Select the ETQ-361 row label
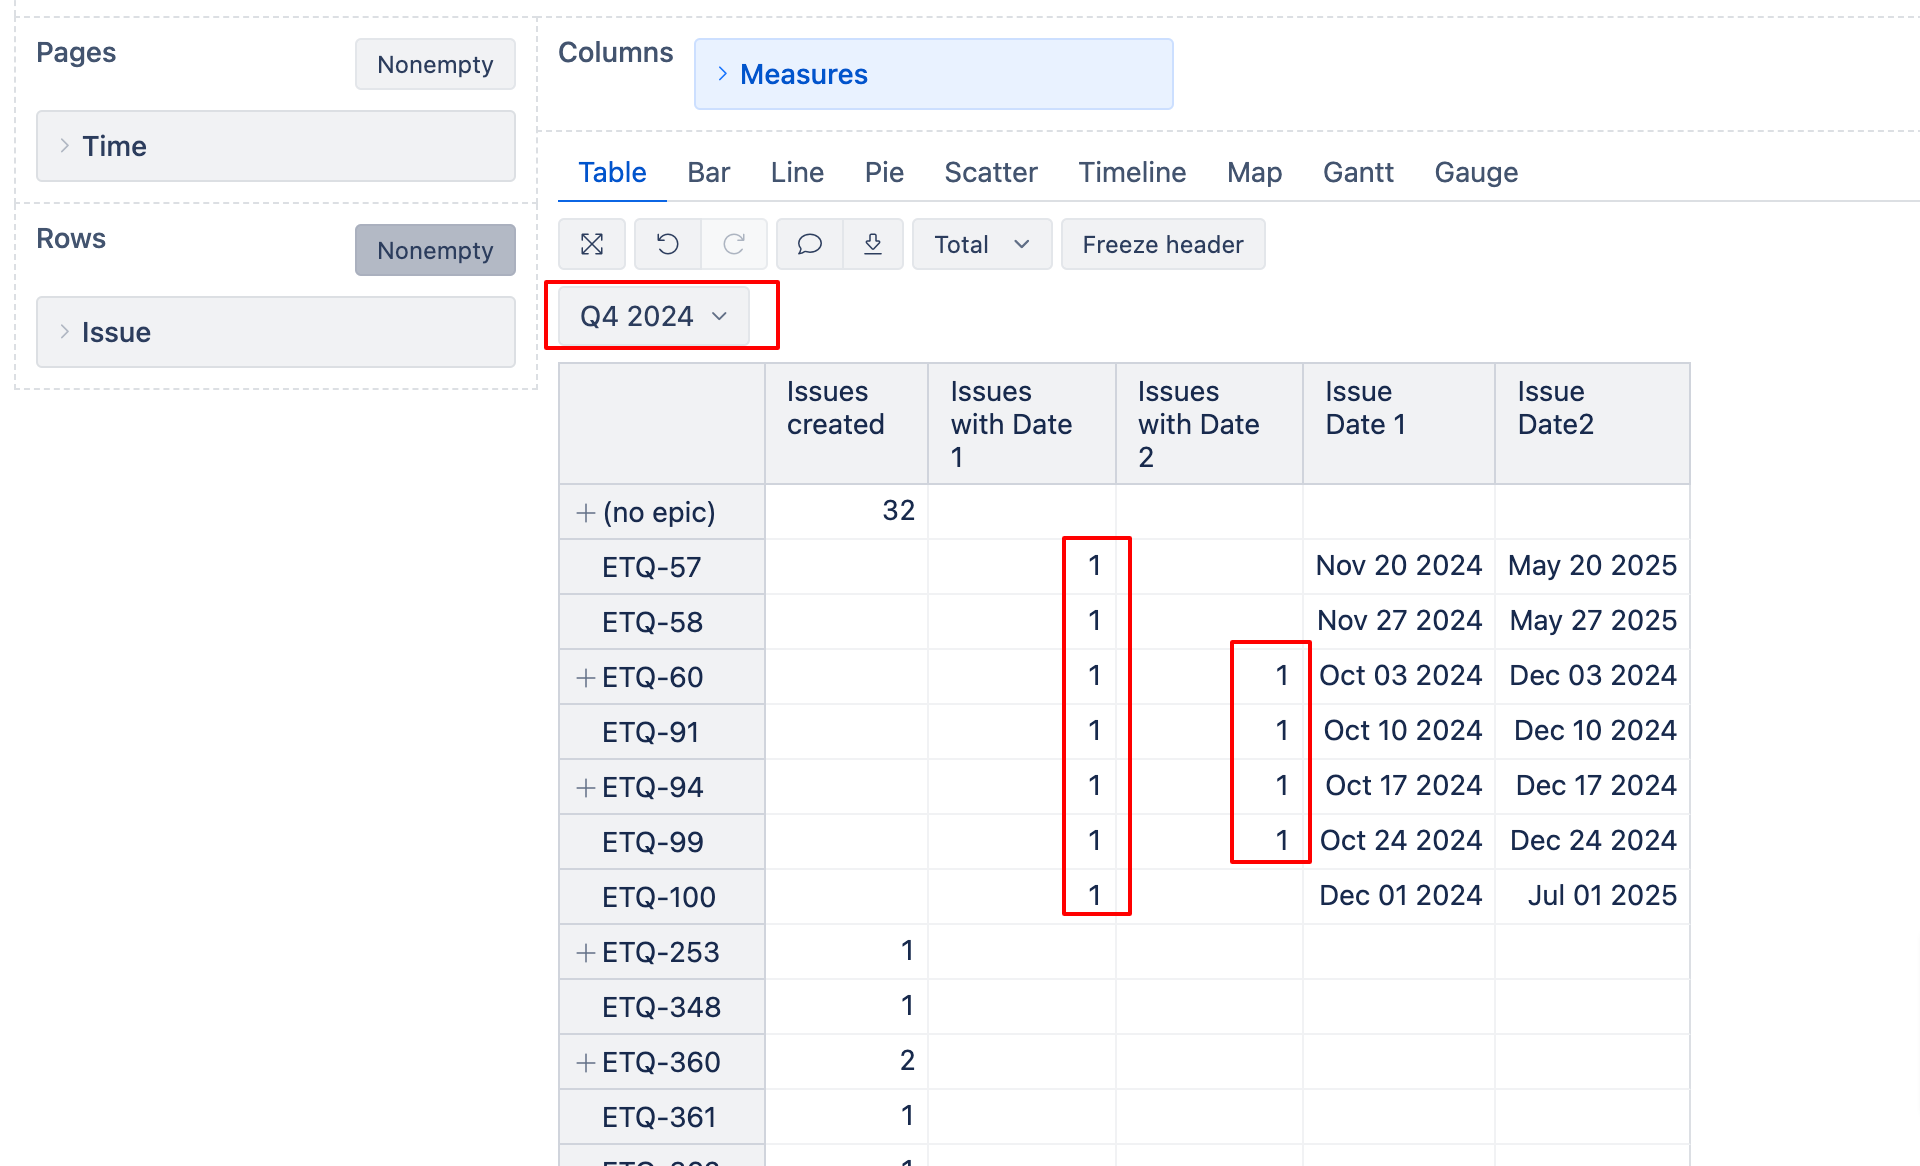The height and width of the screenshot is (1166, 1920). coord(659,1117)
